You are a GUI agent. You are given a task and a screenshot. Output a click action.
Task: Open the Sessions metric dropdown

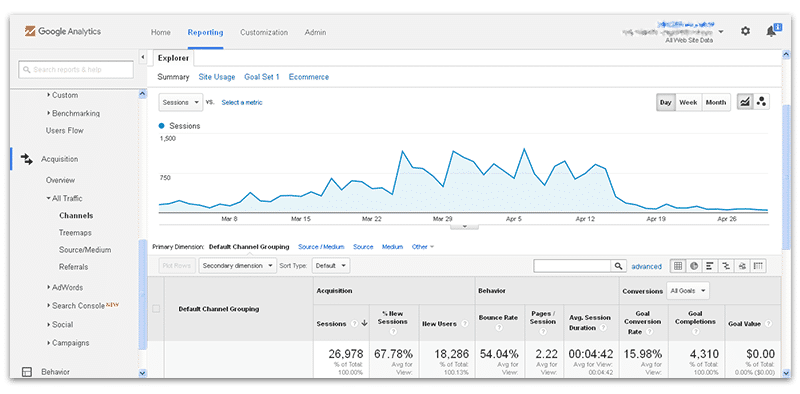[x=181, y=102]
